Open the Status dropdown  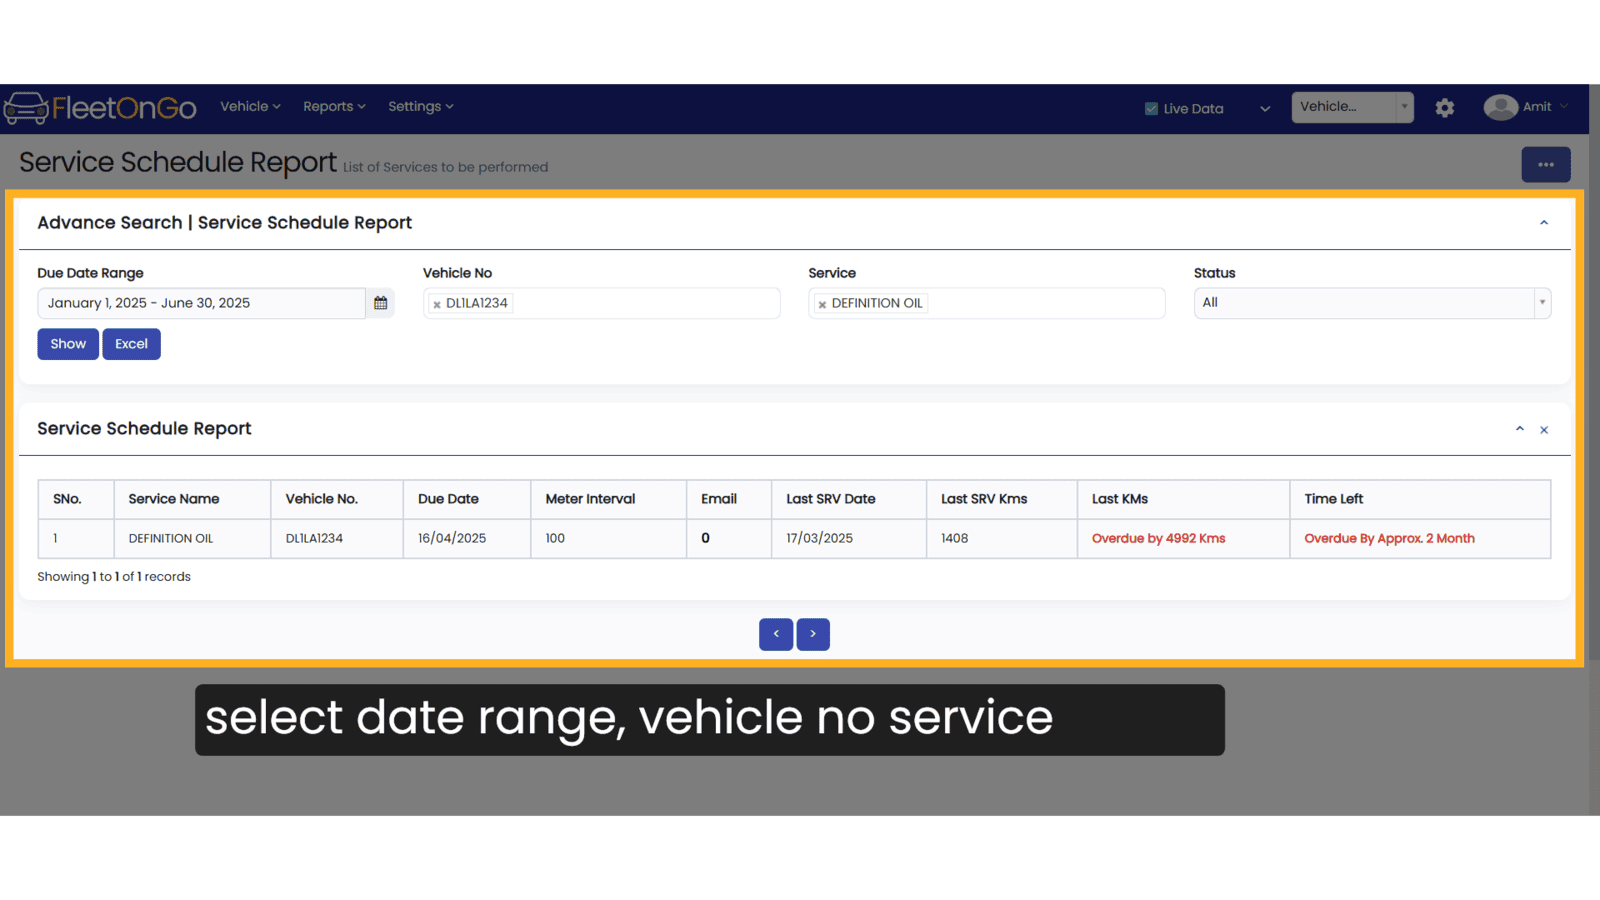(x=1372, y=303)
